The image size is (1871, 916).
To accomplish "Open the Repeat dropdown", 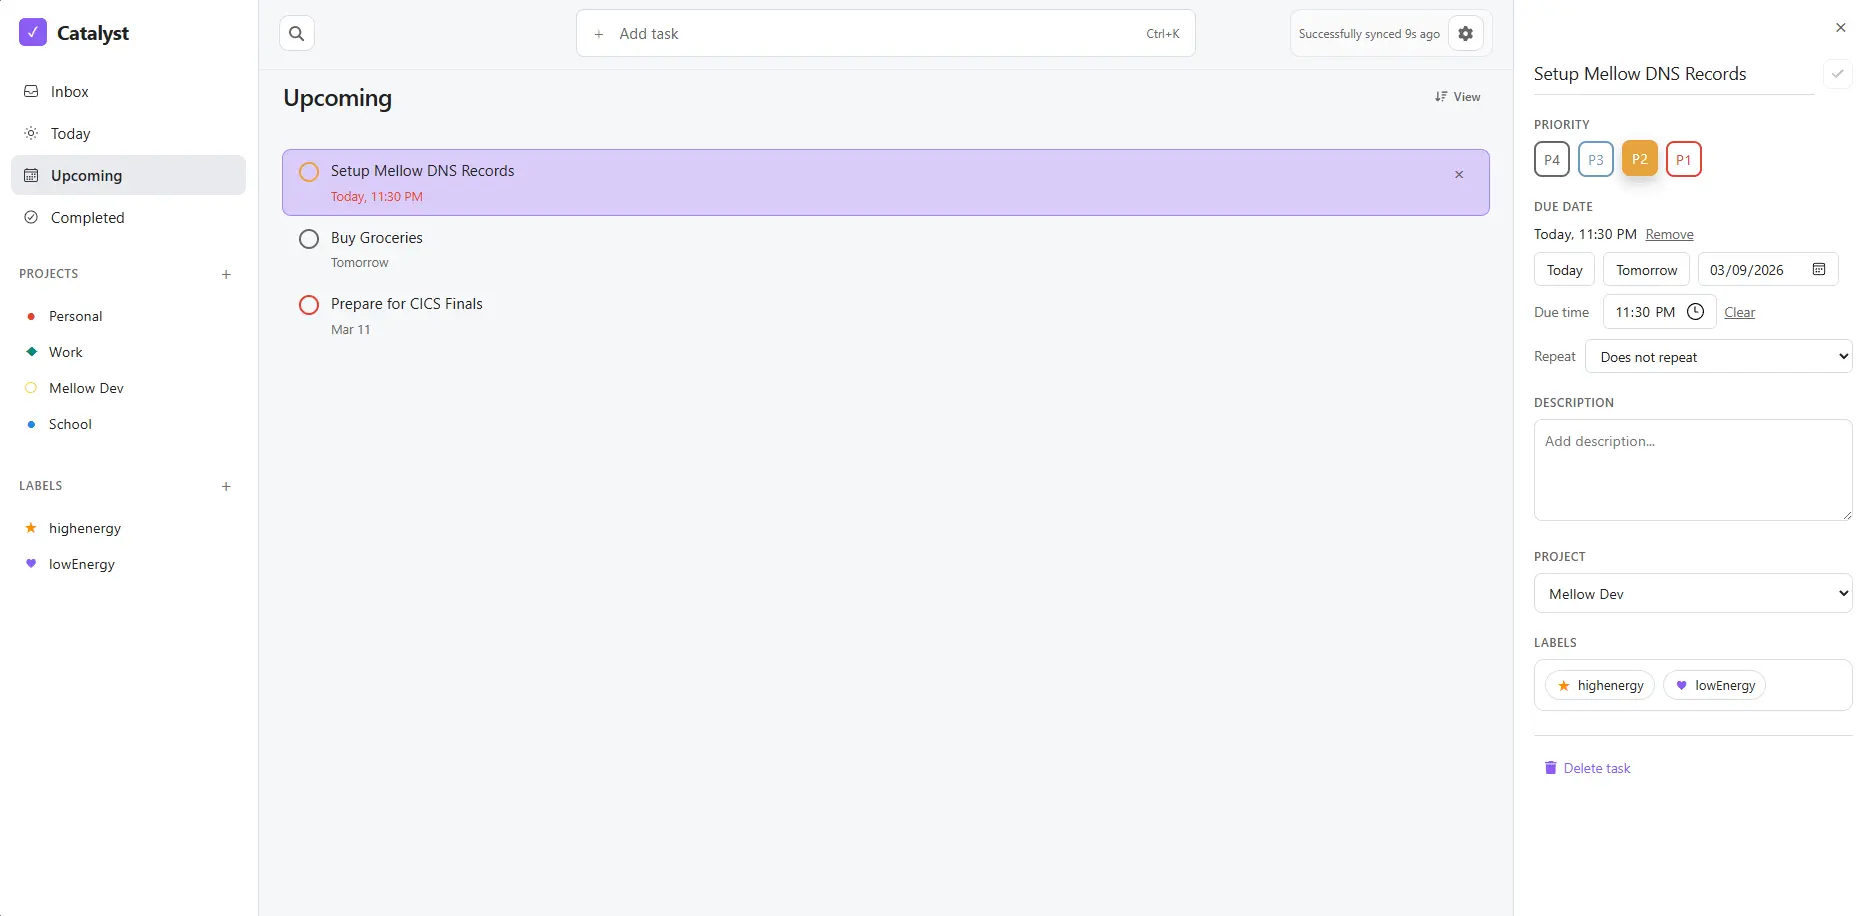I will [1718, 356].
